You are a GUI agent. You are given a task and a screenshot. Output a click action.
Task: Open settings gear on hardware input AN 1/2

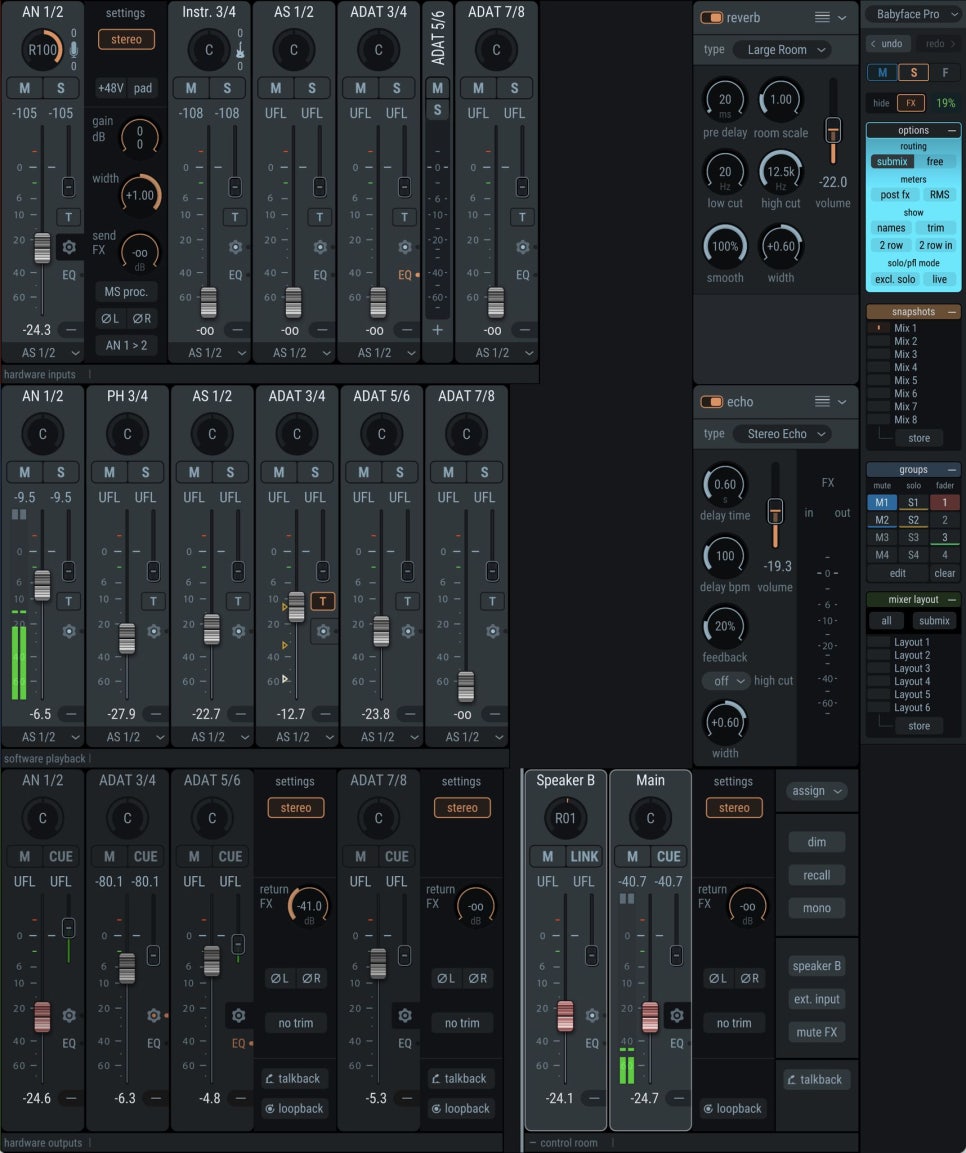click(69, 247)
